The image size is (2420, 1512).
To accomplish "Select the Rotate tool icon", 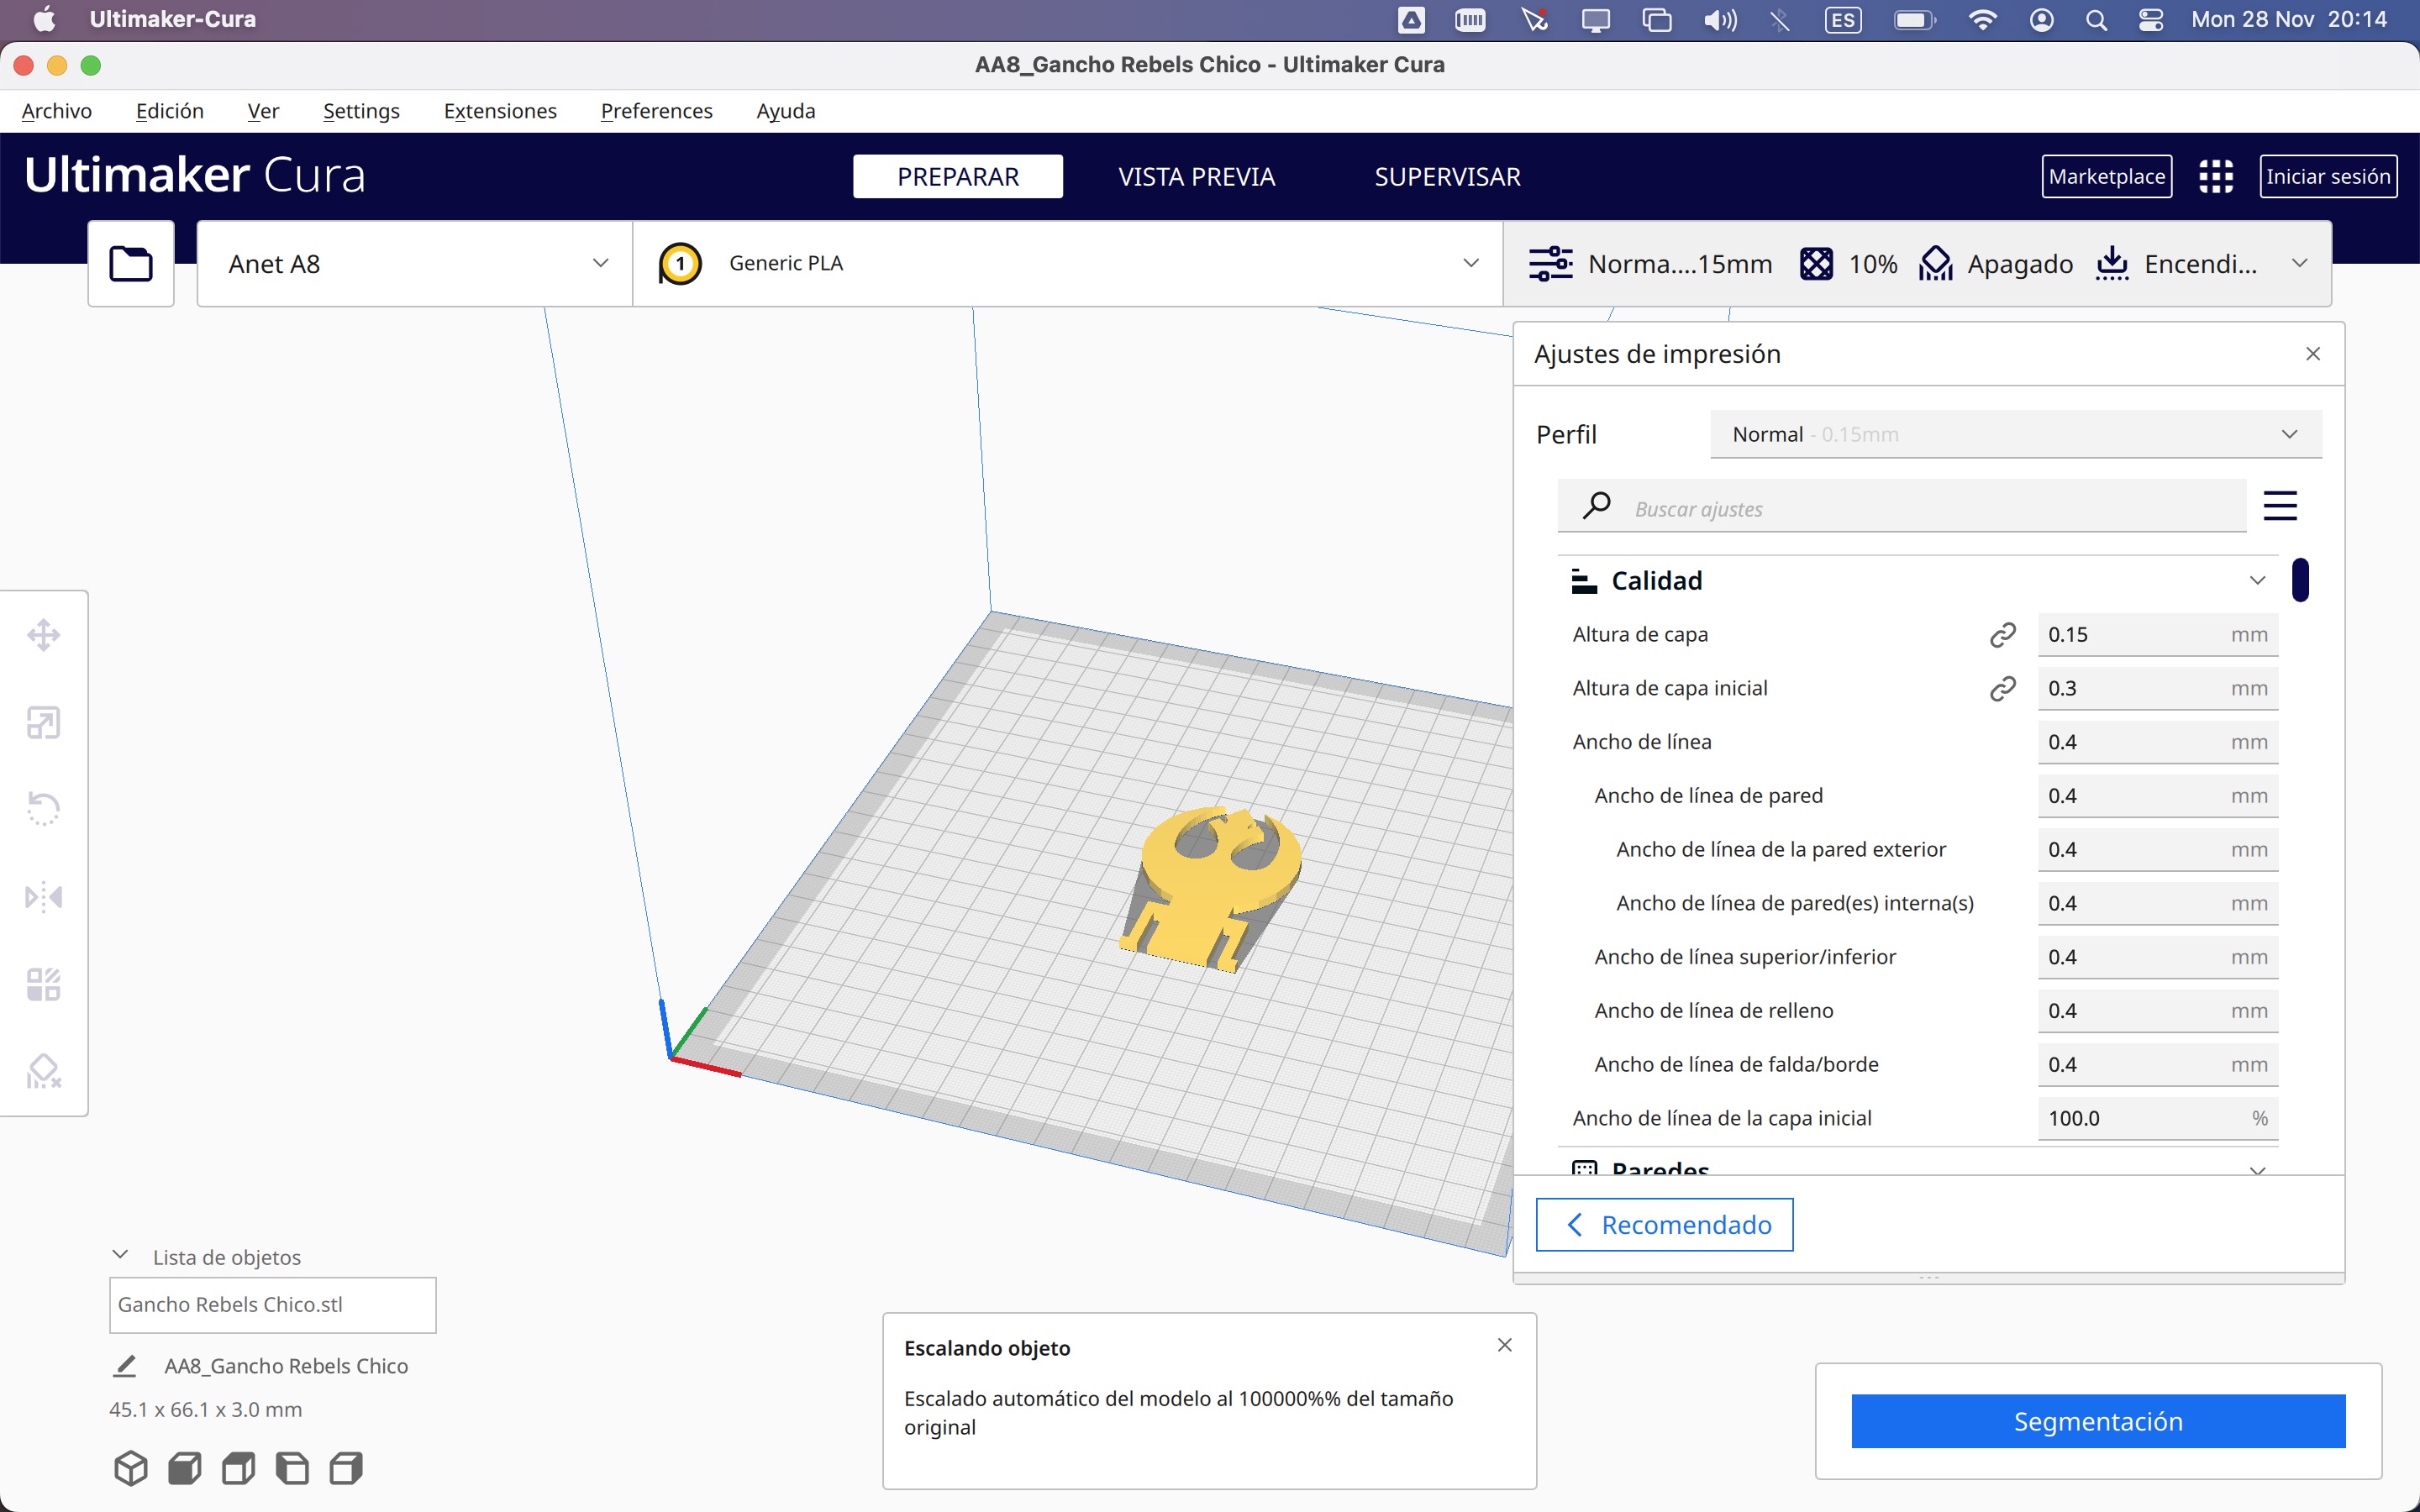I will coord(43,808).
